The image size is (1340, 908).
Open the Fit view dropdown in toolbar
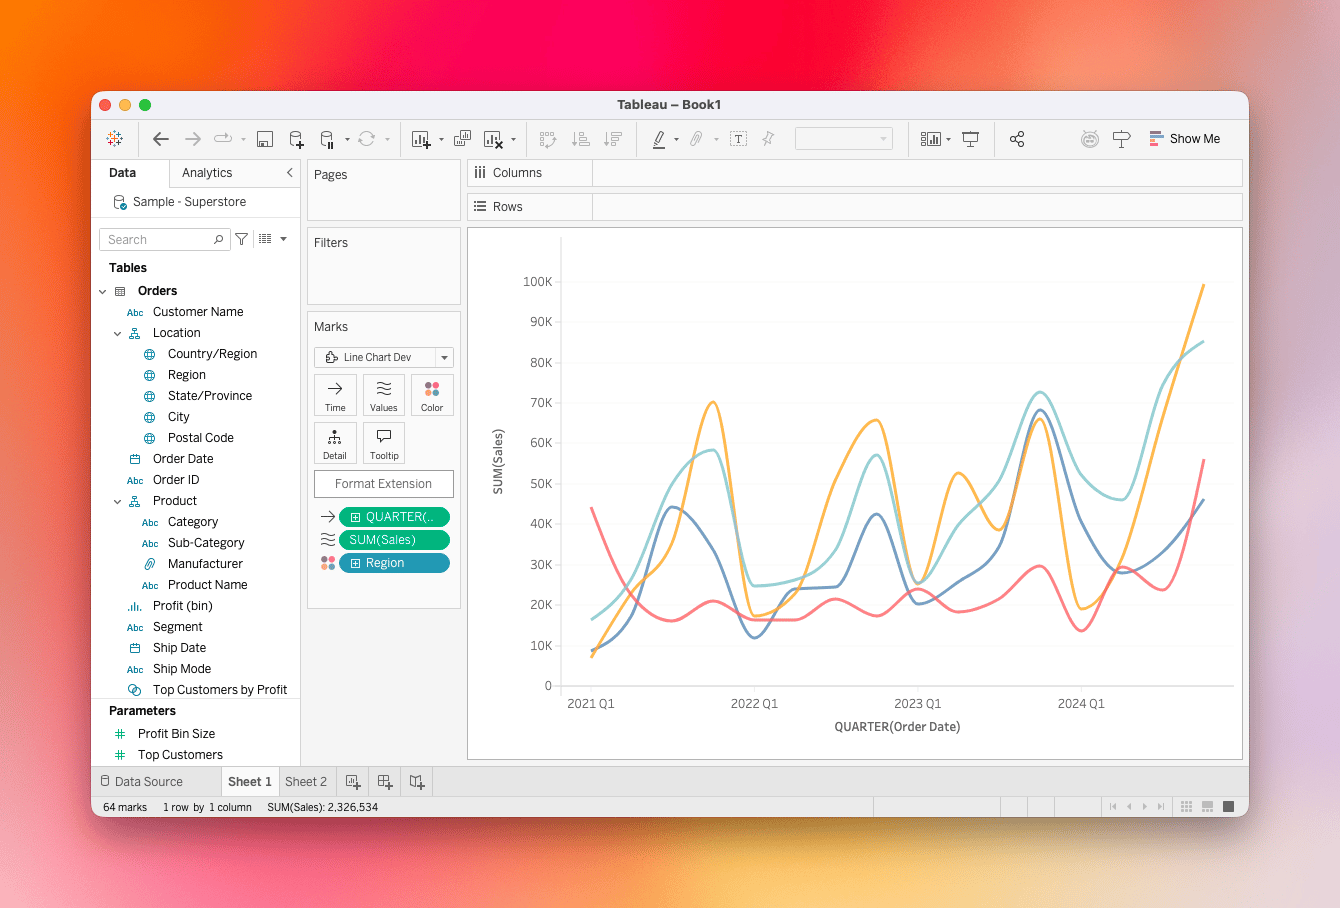point(844,139)
